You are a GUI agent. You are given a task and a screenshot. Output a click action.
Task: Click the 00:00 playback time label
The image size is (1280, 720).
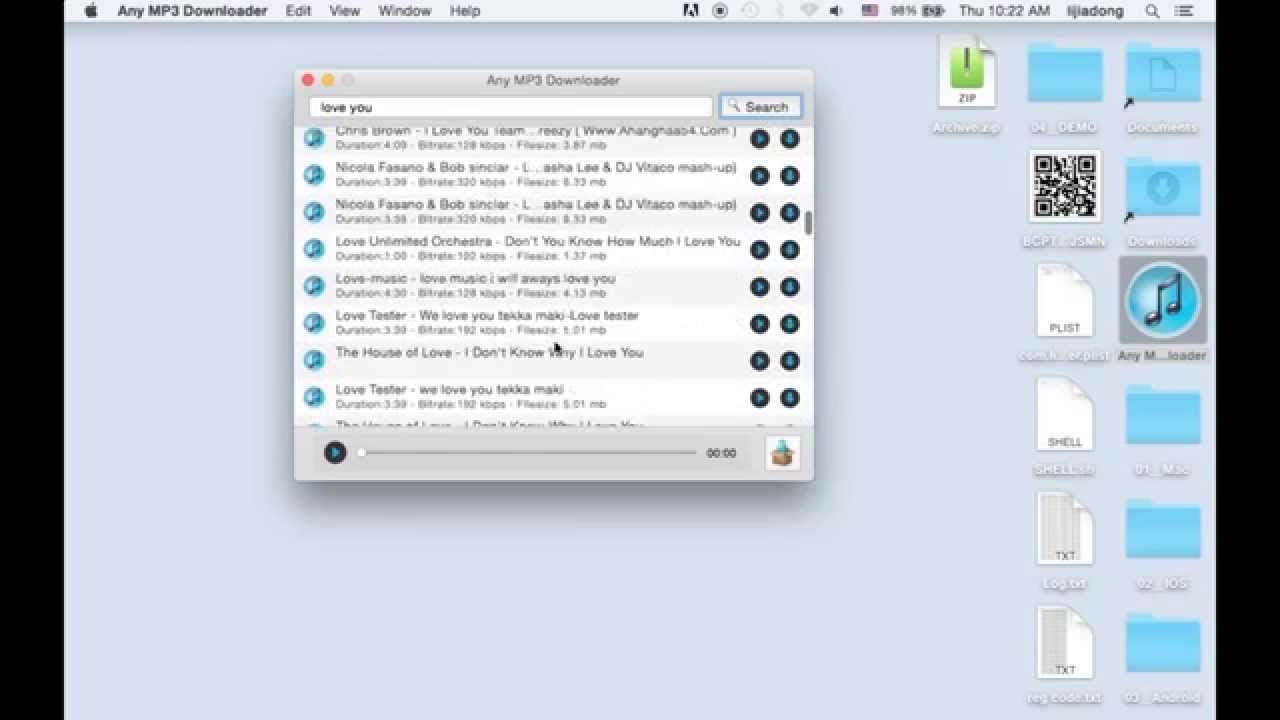click(721, 453)
